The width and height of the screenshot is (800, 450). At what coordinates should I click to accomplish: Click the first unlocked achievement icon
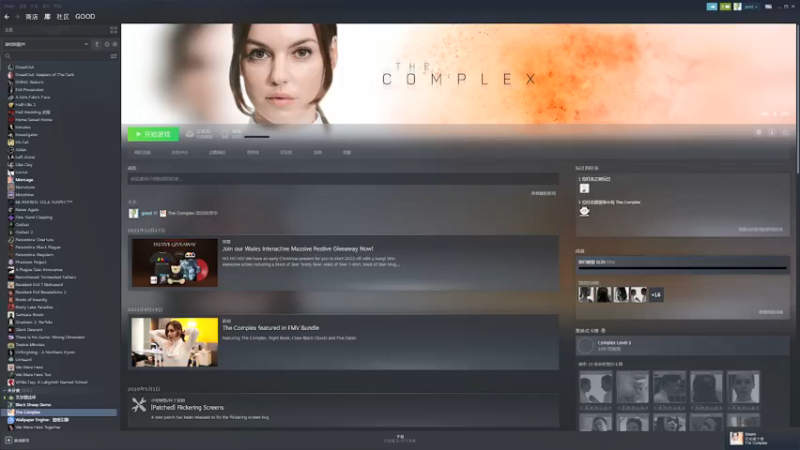click(586, 294)
